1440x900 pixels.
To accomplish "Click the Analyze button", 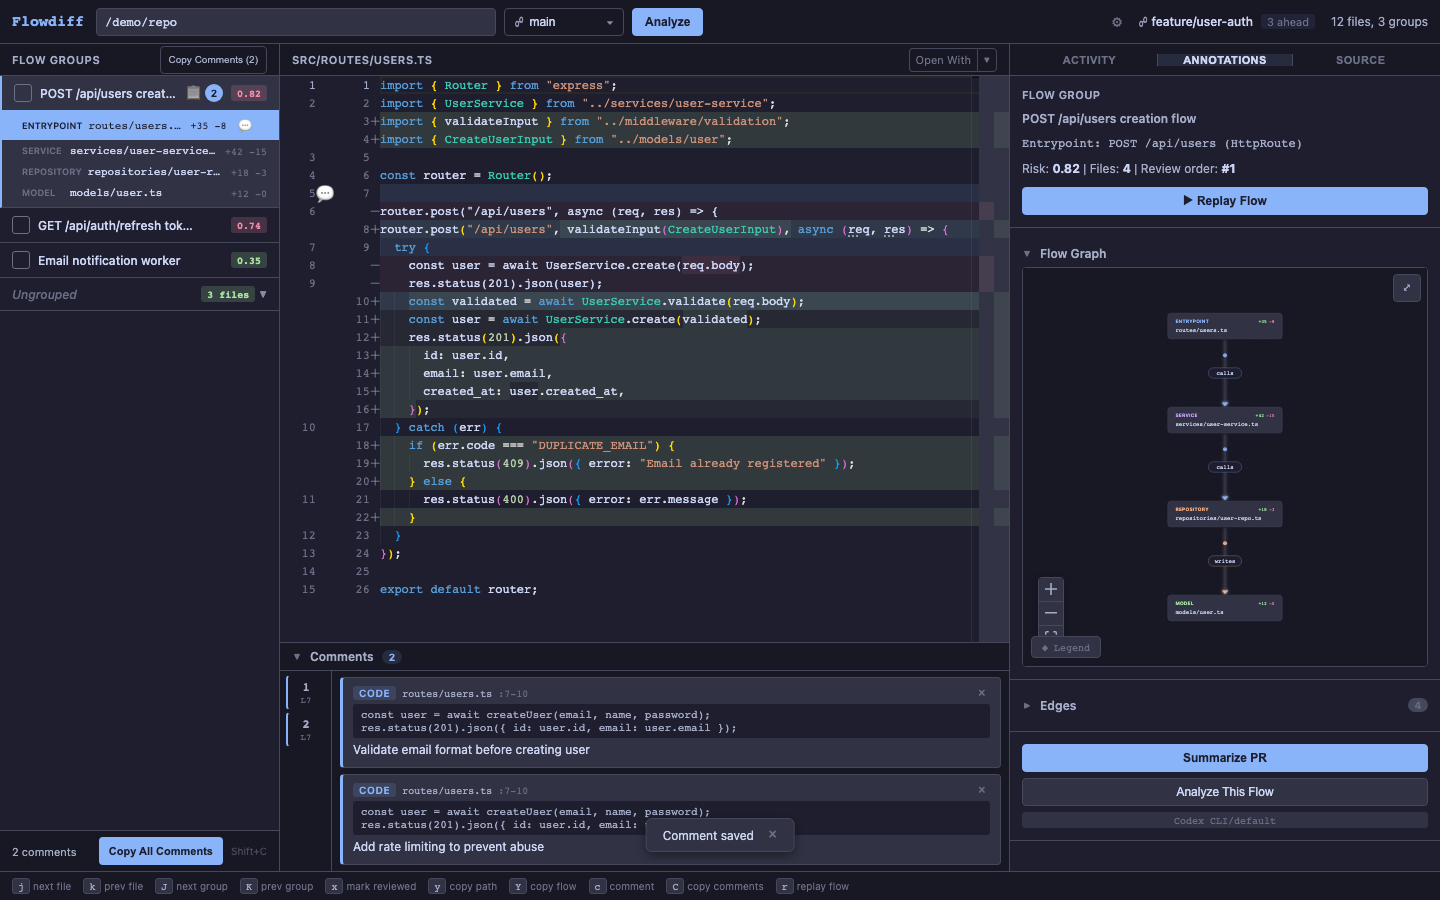I will pos(667,22).
